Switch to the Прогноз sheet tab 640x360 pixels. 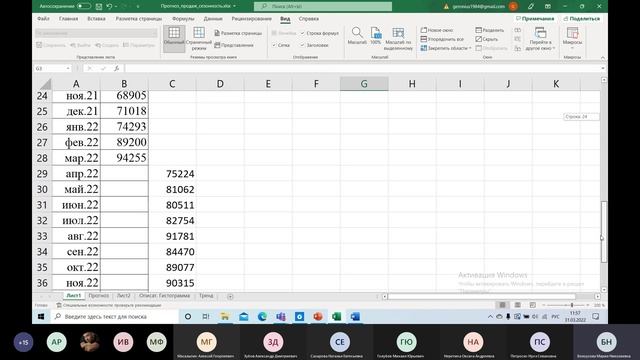click(x=99, y=296)
